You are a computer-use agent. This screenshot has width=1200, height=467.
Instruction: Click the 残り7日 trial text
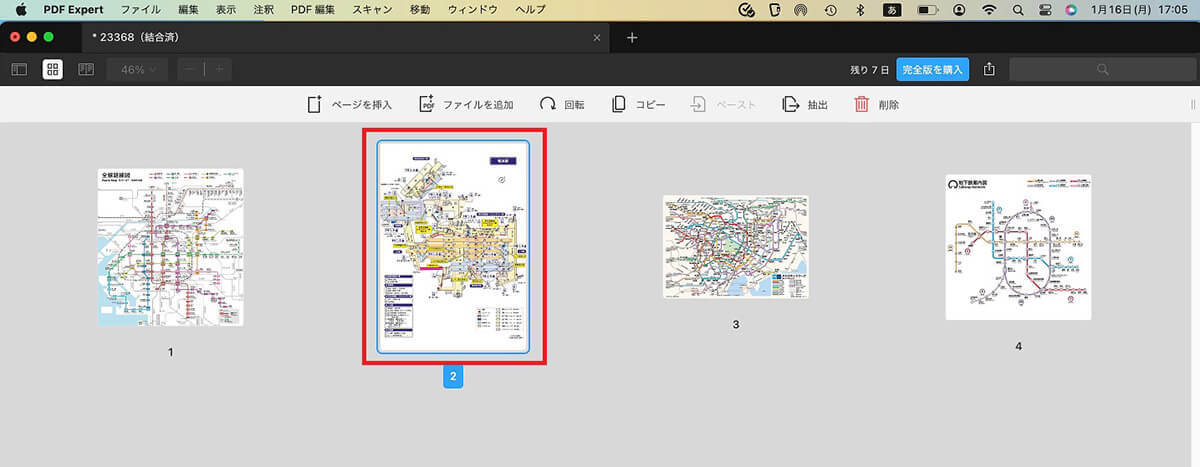coord(869,69)
